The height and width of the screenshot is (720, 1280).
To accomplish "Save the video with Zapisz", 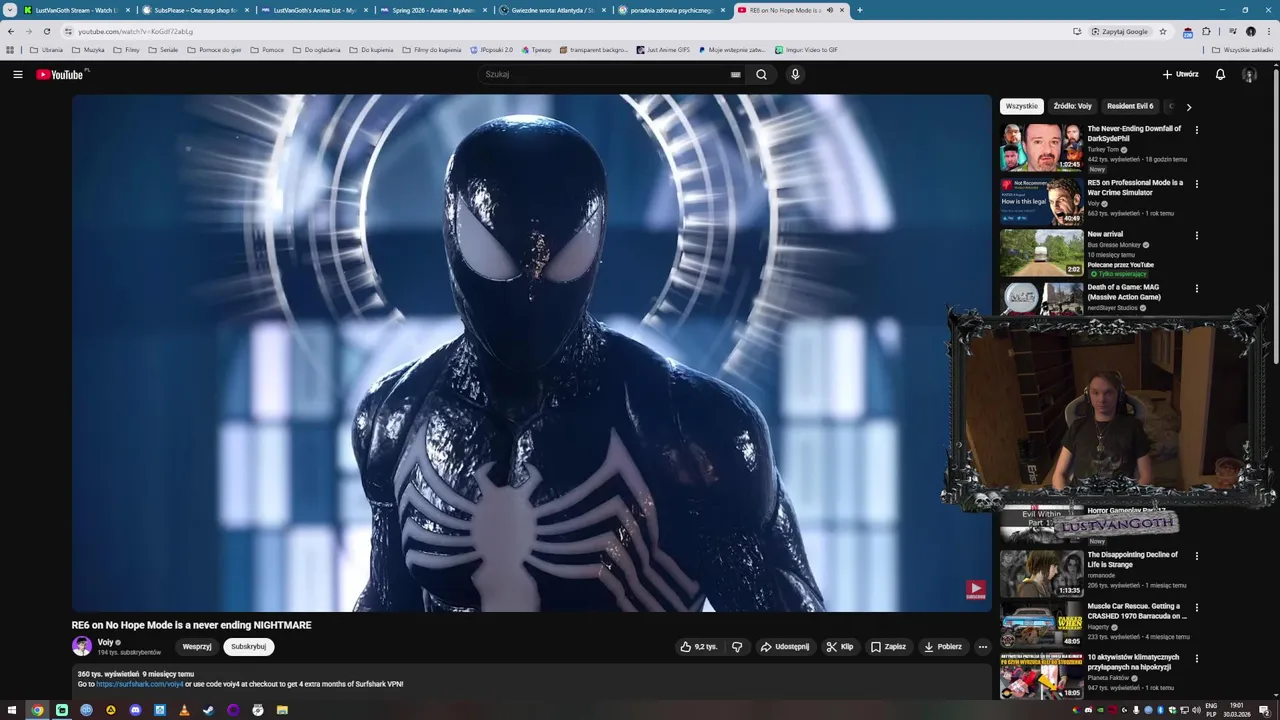I will click(x=888, y=647).
